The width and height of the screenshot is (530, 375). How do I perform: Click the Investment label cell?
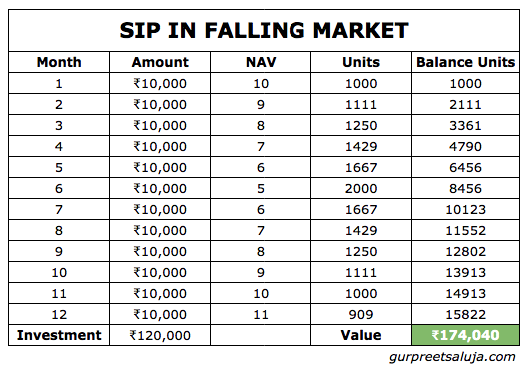[x=59, y=335]
